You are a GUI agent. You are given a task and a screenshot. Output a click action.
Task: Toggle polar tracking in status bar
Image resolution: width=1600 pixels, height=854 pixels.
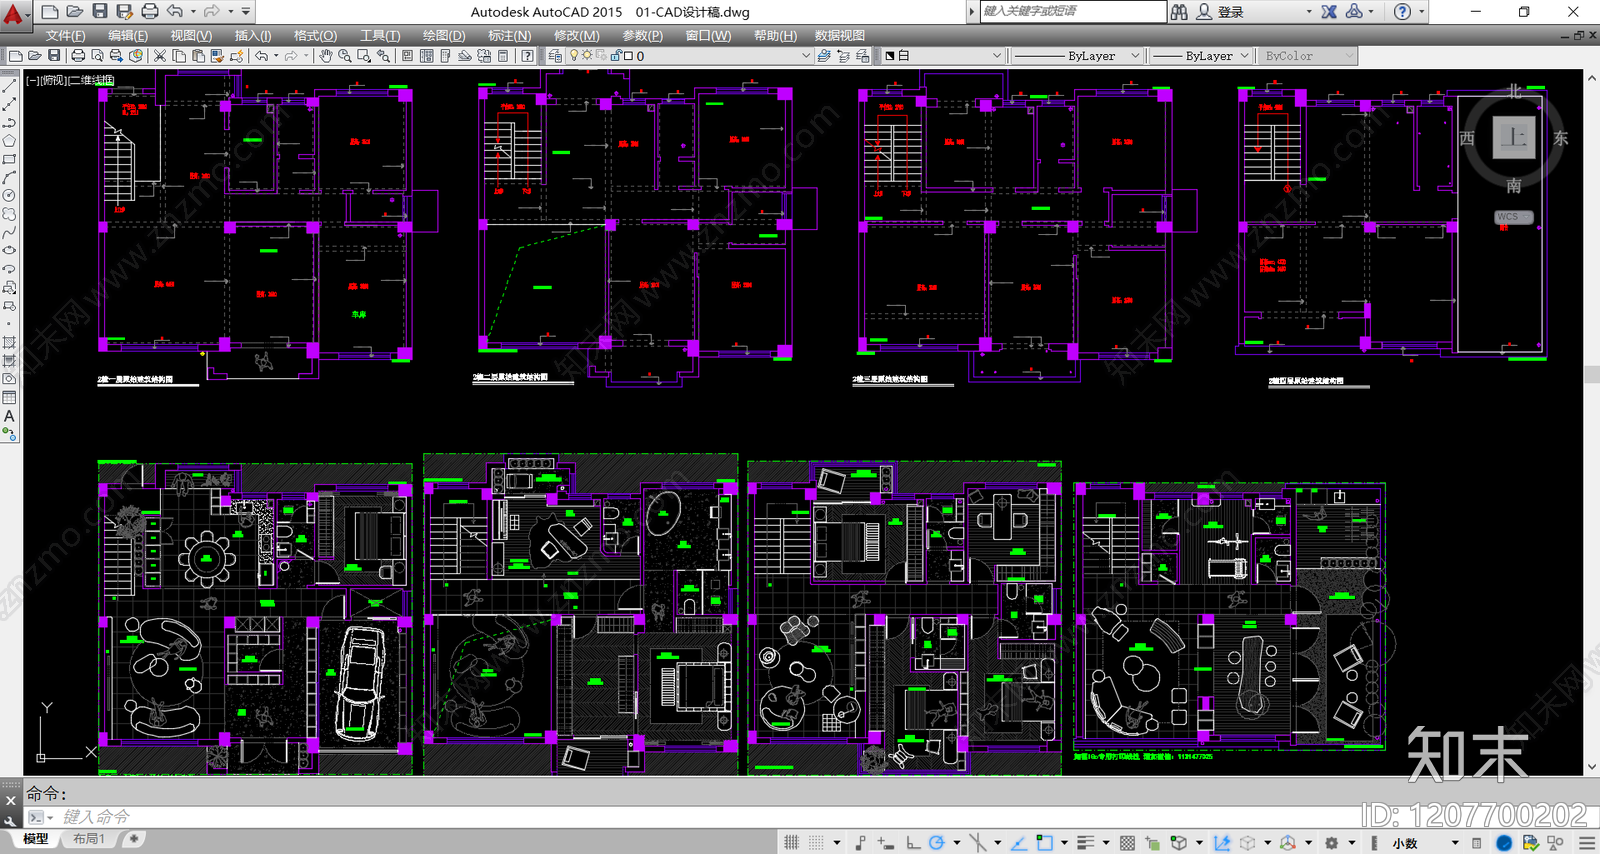click(x=936, y=843)
